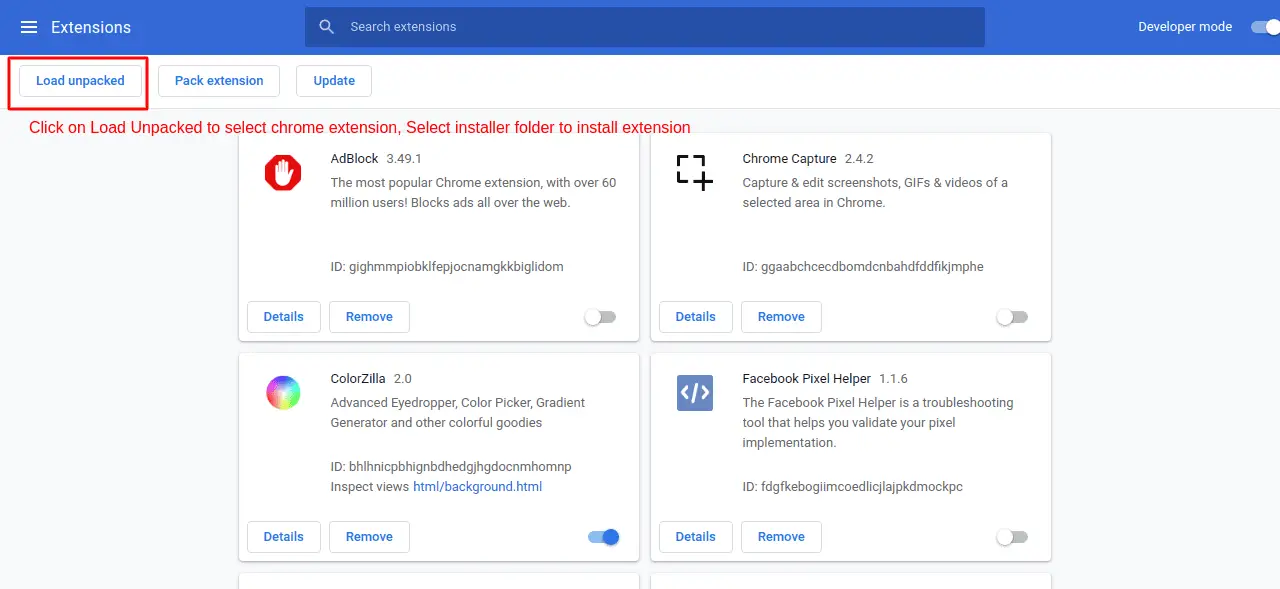Enable the Facebook Pixel Helper toggle
Viewport: 1280px width, 589px height.
click(1012, 537)
